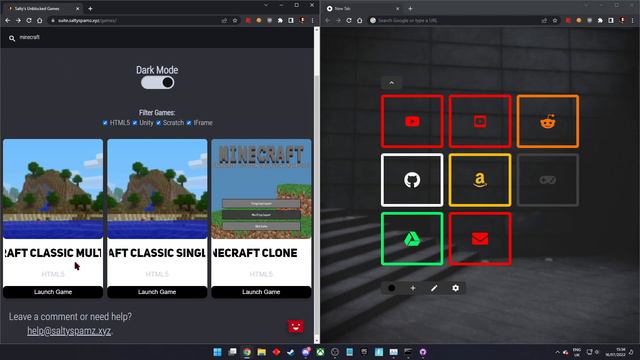Uncheck the IFrame filter checkbox

[189, 123]
